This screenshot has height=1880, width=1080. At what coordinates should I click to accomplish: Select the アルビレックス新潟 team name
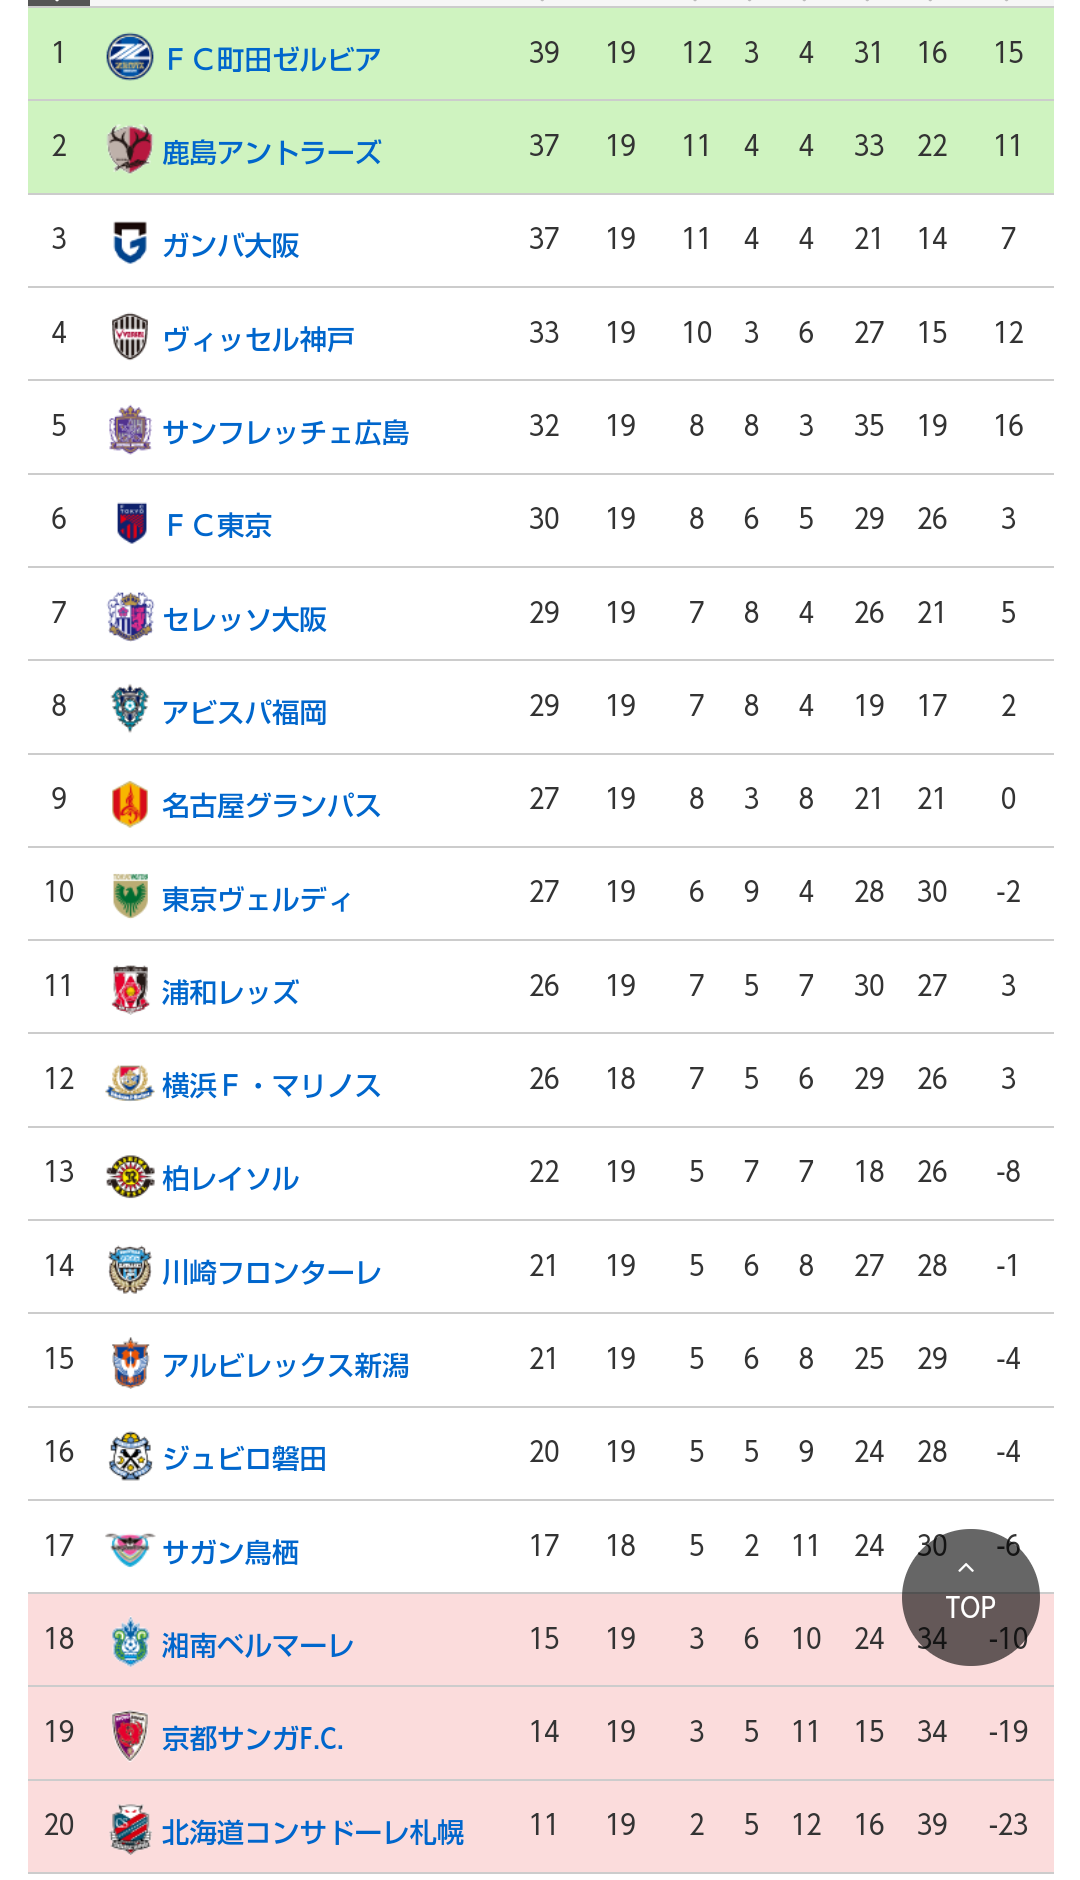point(285,1365)
